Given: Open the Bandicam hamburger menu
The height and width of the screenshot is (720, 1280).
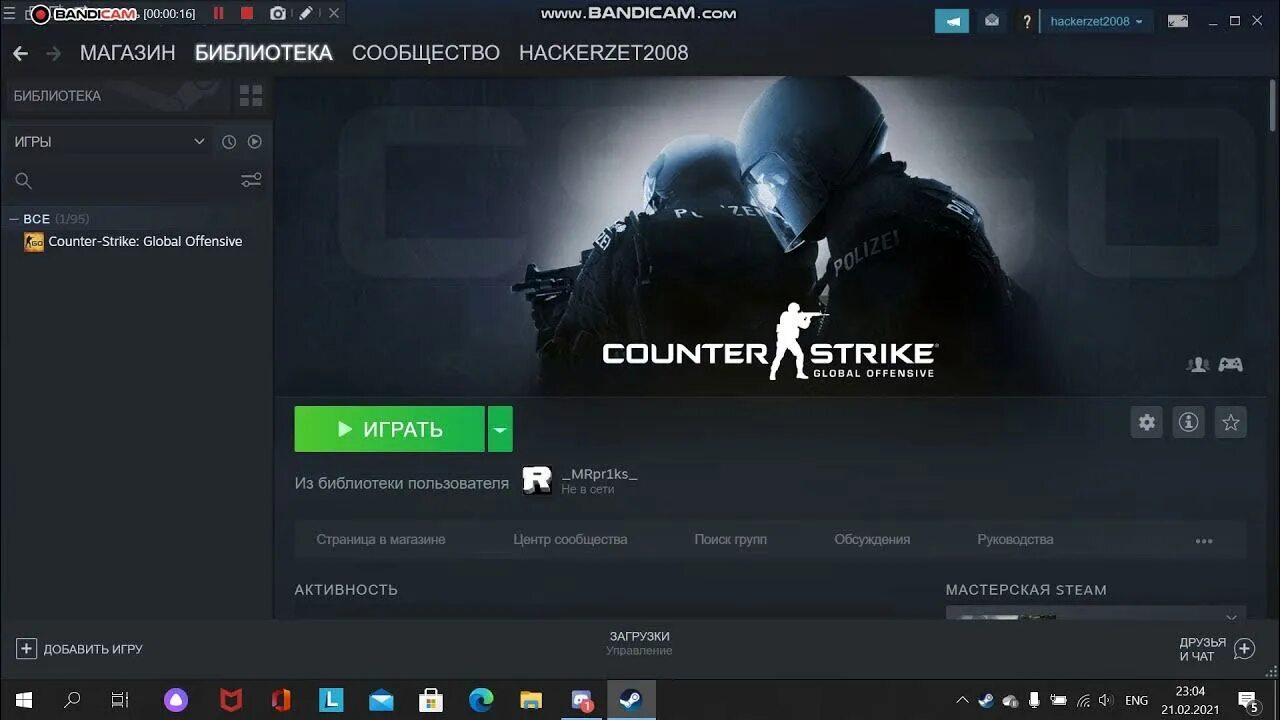Looking at the screenshot, I should pos(10,14).
